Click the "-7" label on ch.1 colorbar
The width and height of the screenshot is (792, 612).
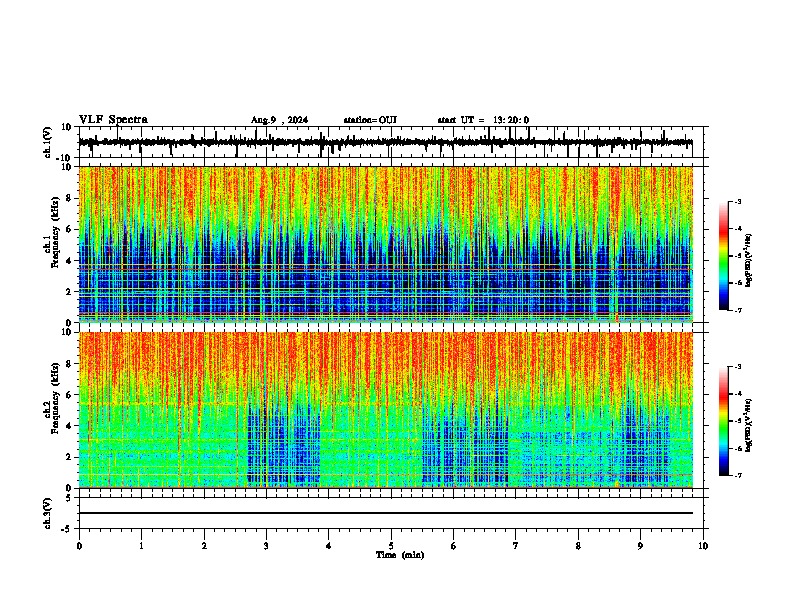(737, 310)
